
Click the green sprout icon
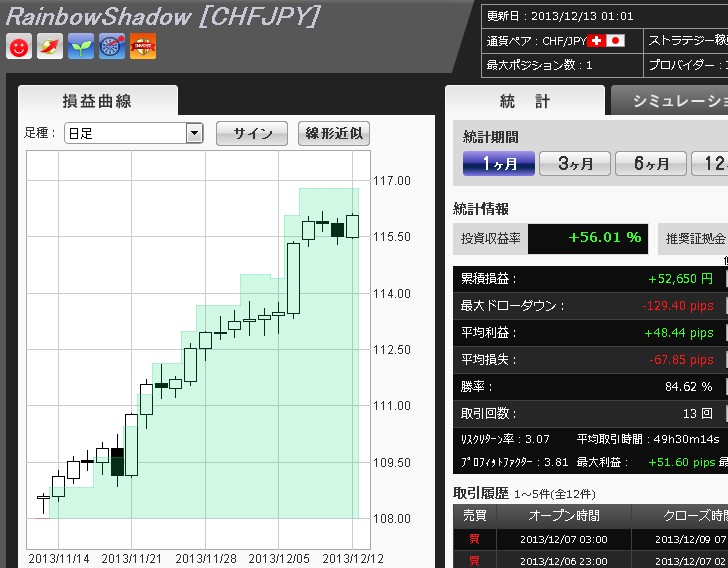click(81, 46)
